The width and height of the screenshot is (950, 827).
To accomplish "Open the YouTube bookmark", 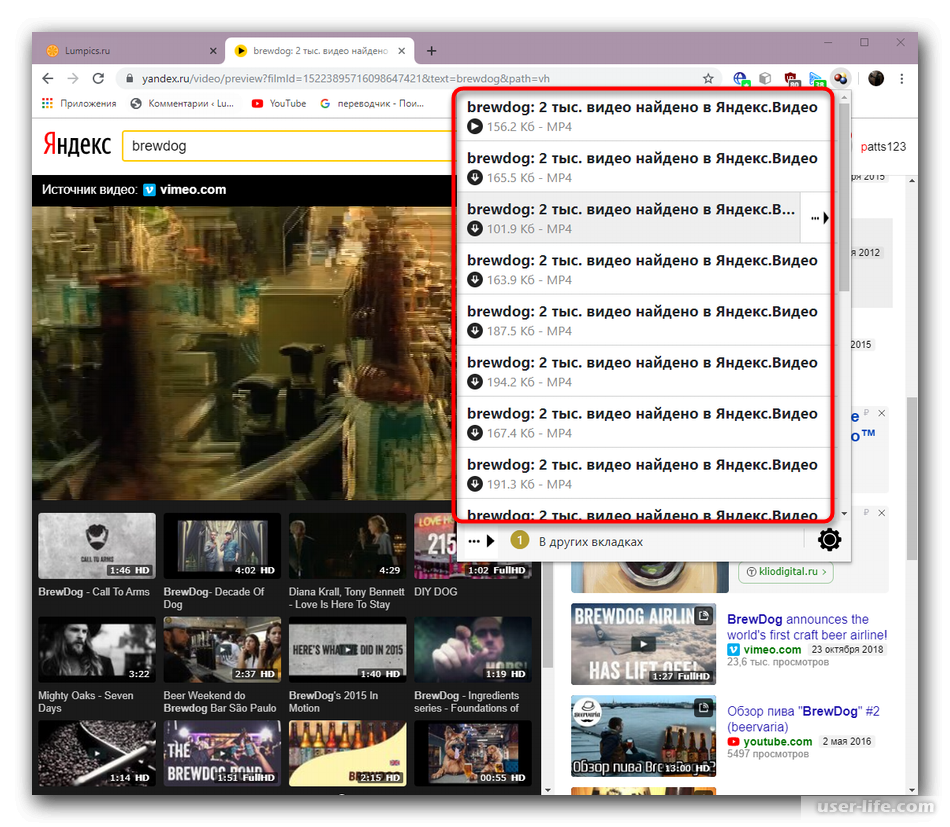I will coord(279,104).
